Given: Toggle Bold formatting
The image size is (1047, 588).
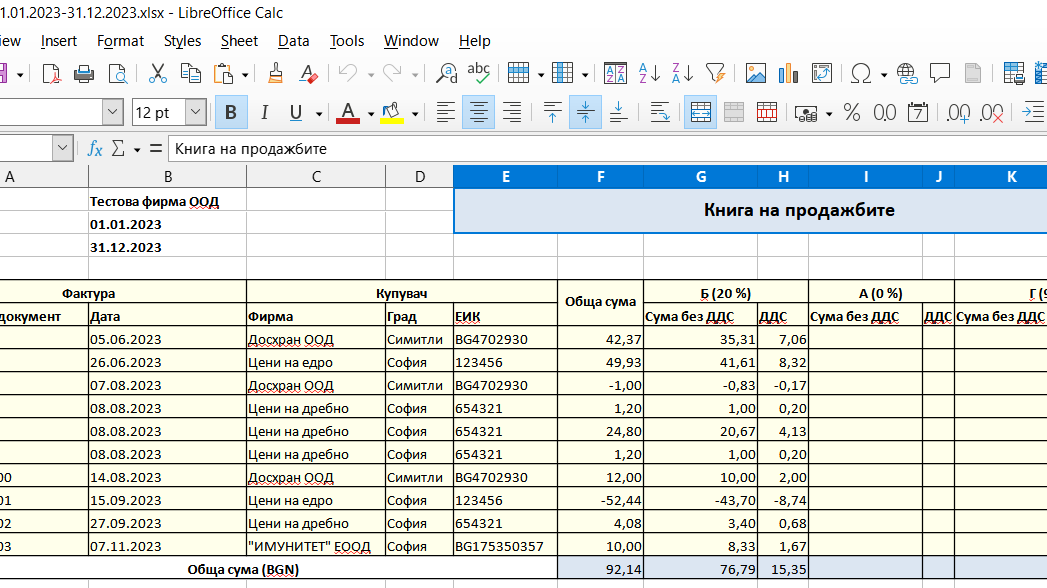Looking at the screenshot, I should [x=231, y=113].
